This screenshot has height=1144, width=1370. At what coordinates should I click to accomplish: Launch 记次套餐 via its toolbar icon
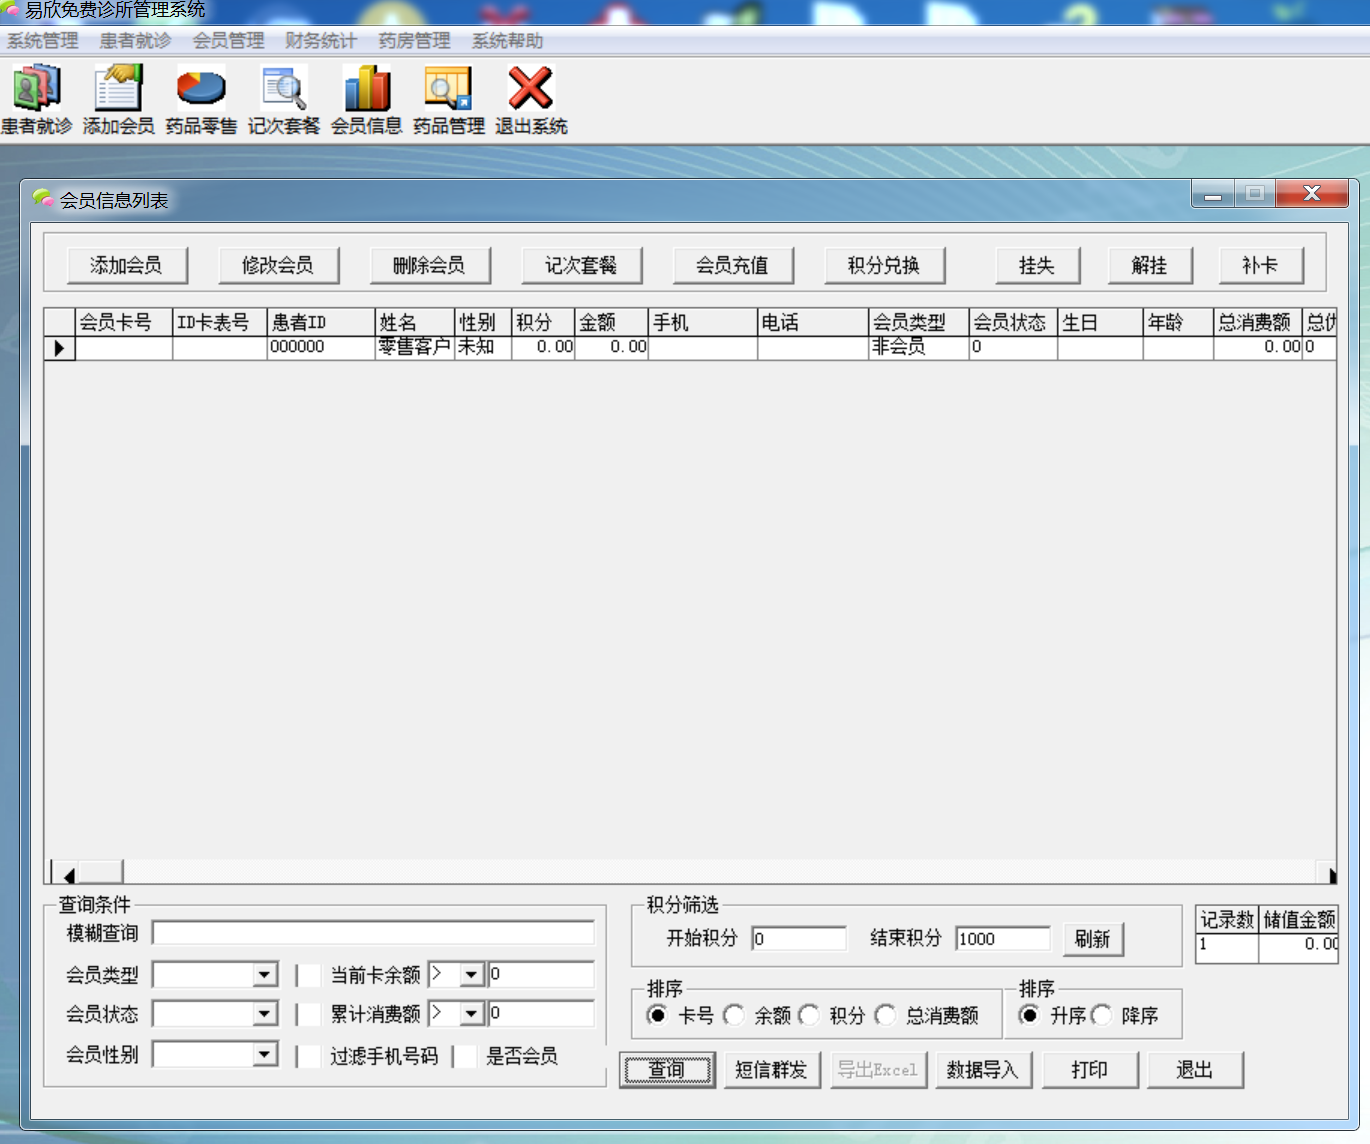coord(282,95)
